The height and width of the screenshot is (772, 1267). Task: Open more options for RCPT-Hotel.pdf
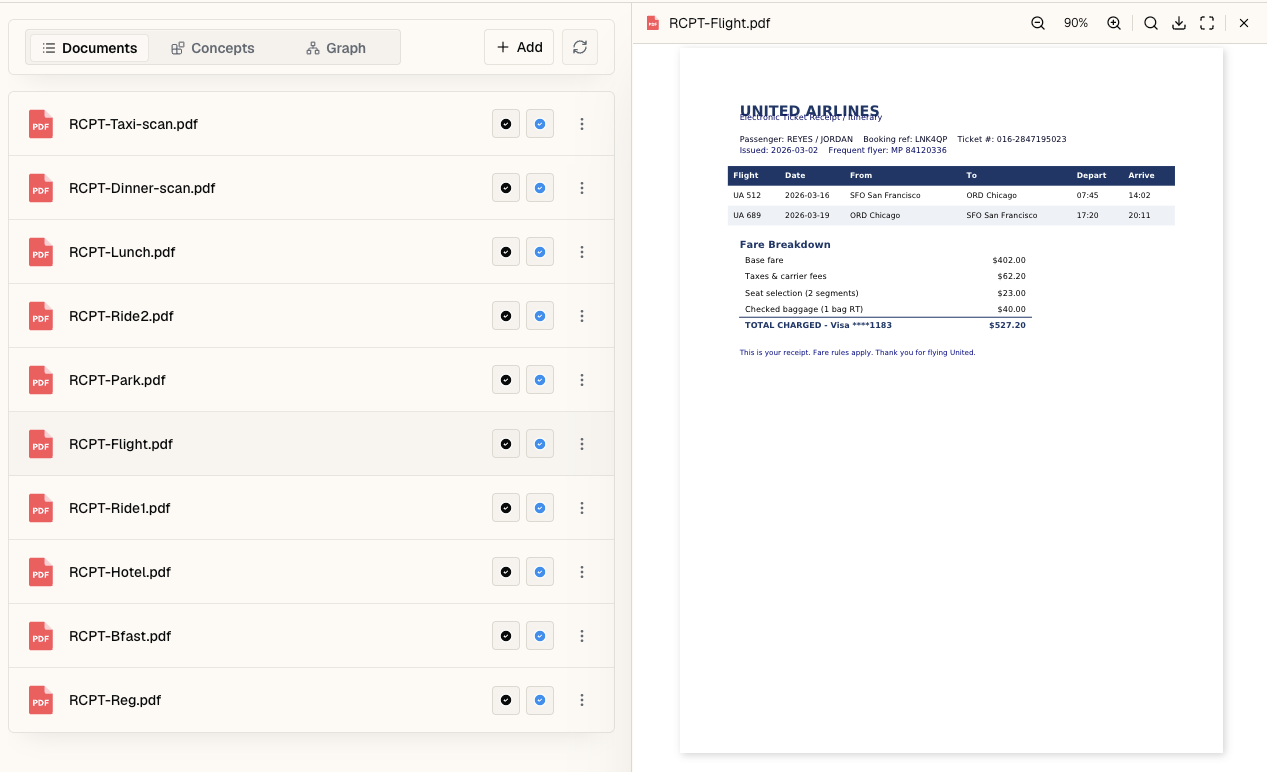pyautogui.click(x=582, y=572)
